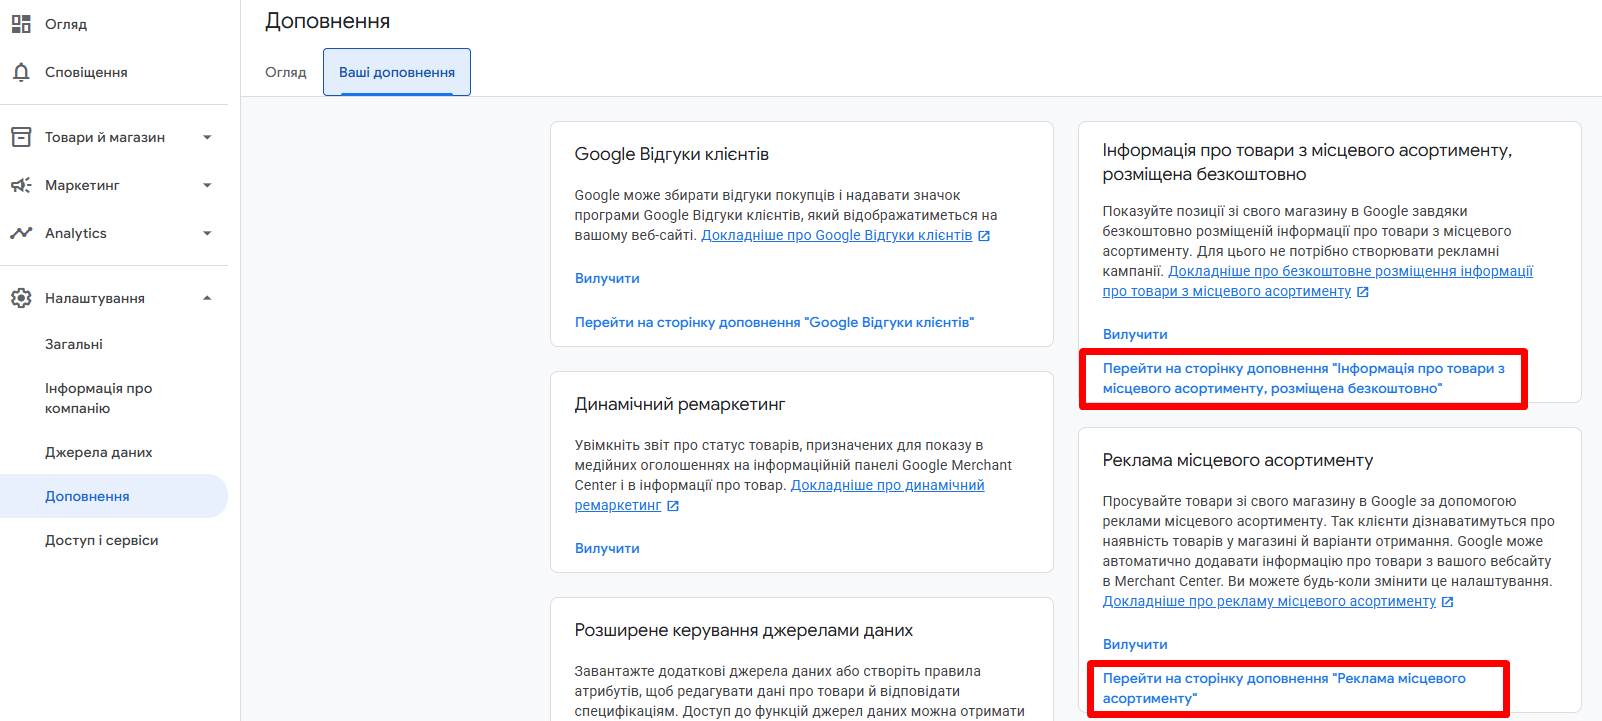
Task: Click Вилучити in Google Відгуки клієнтів card
Action: coord(607,278)
